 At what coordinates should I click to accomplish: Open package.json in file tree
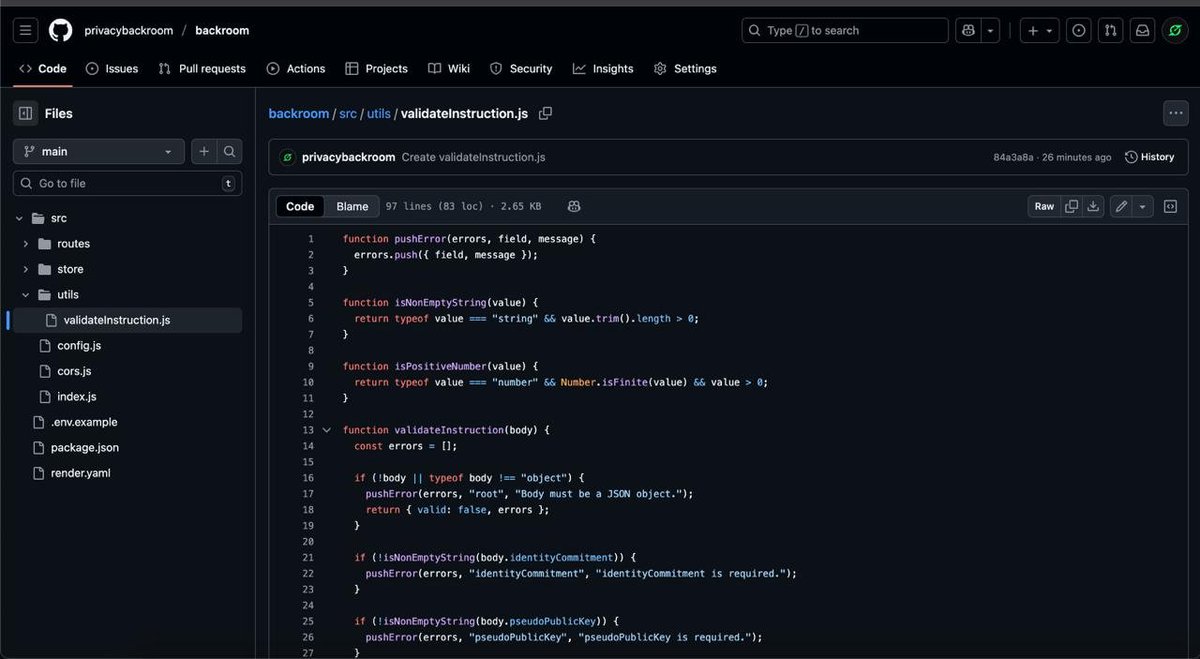click(x=85, y=448)
